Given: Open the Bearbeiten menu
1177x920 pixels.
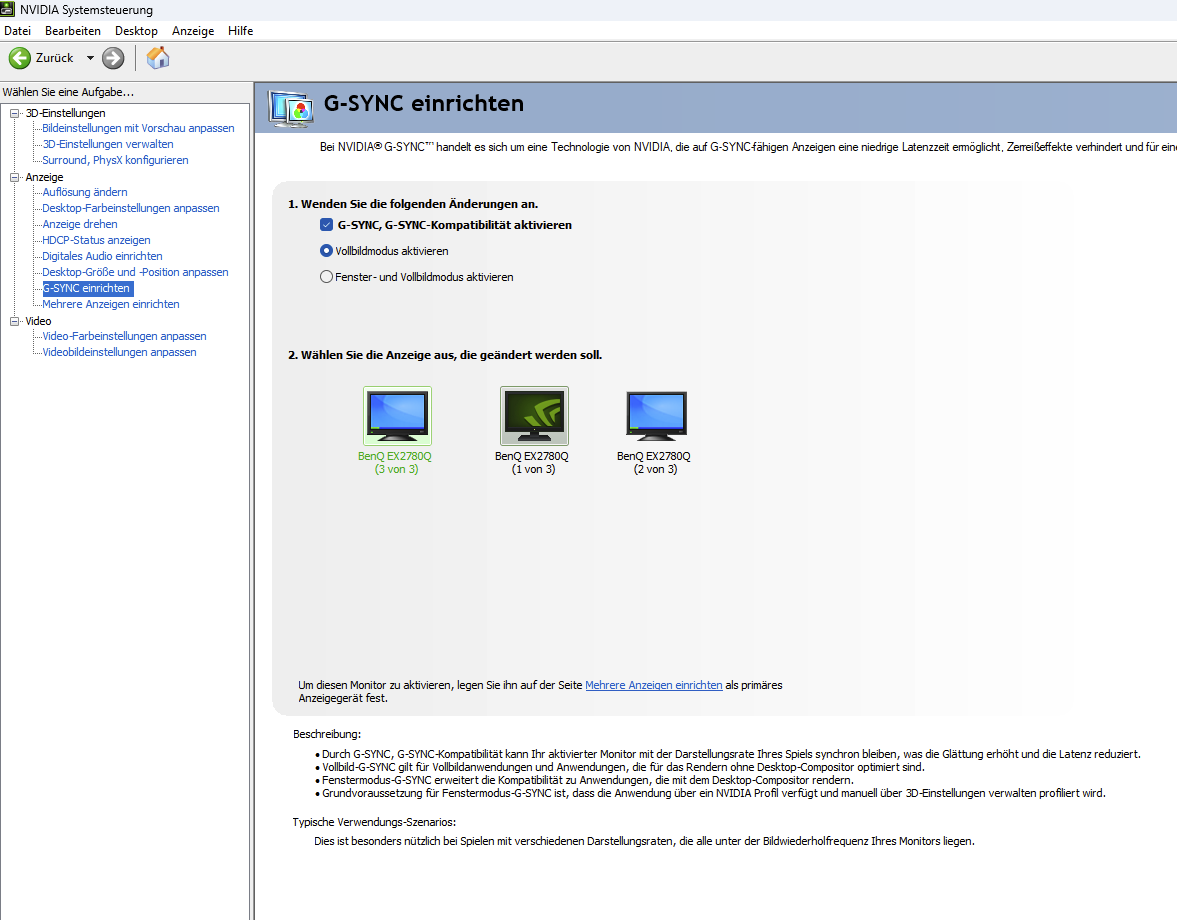Looking at the screenshot, I should (73, 31).
